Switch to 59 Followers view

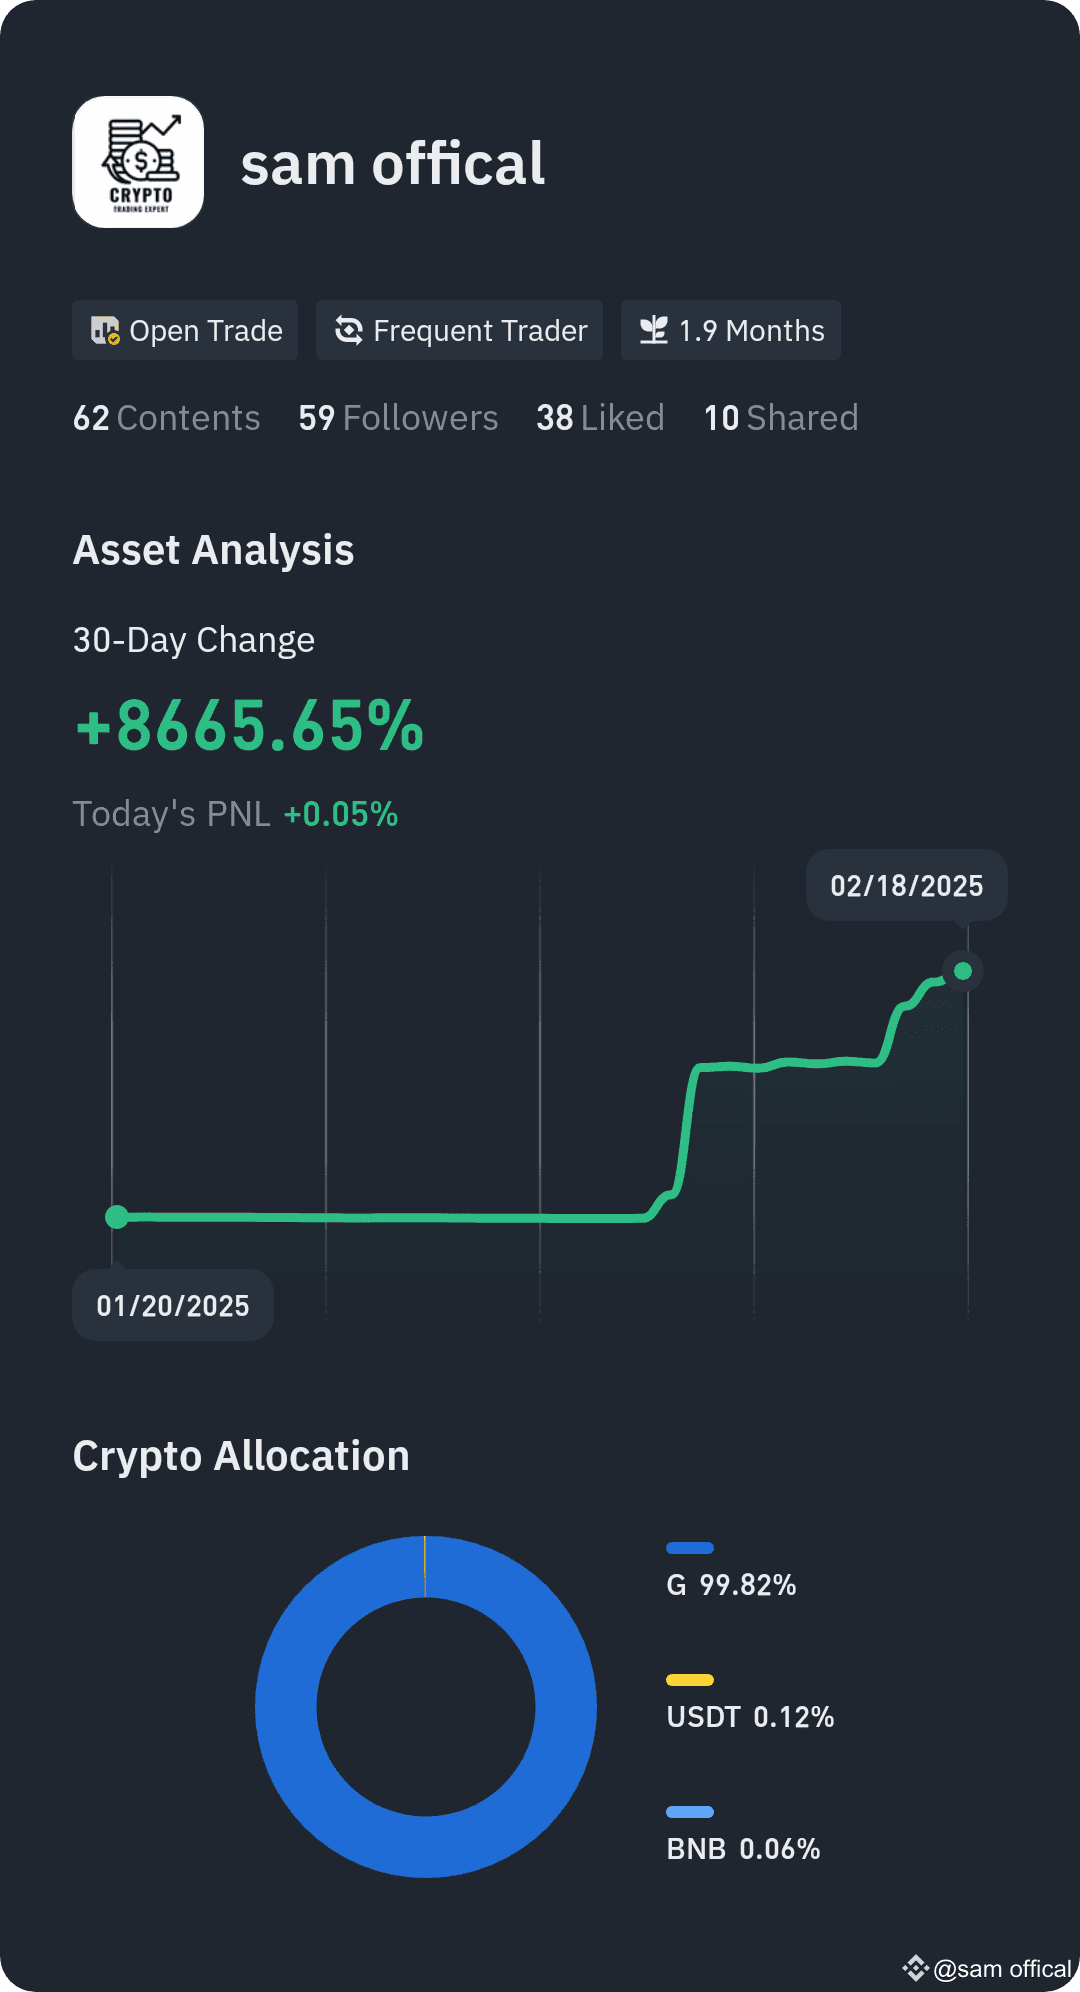click(398, 418)
